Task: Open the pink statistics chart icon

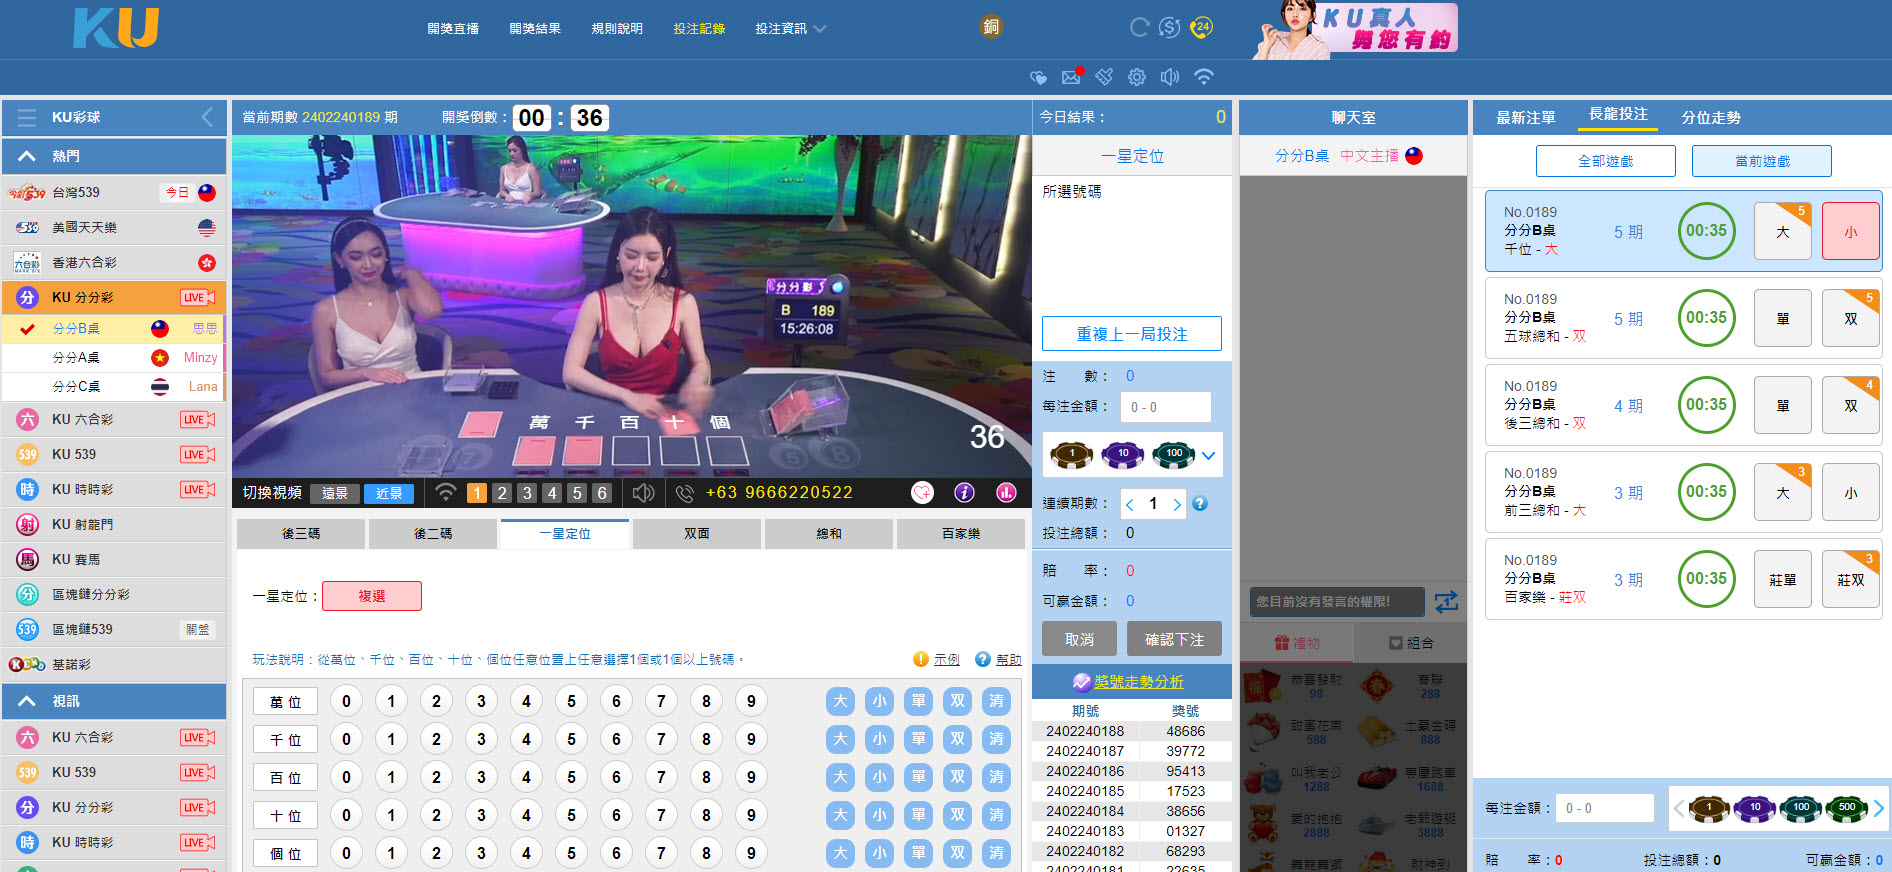Action: click(x=1006, y=492)
